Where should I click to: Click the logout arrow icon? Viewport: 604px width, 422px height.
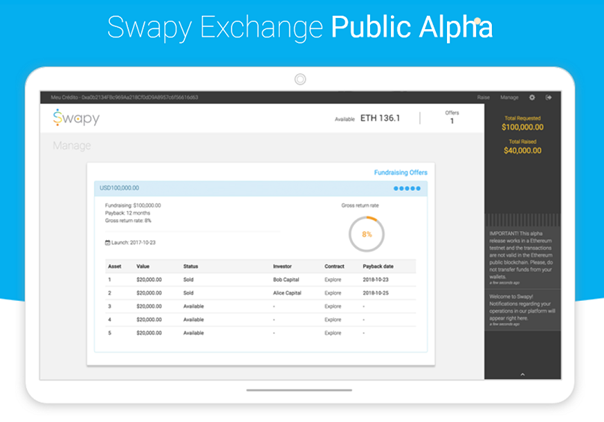pyautogui.click(x=549, y=97)
